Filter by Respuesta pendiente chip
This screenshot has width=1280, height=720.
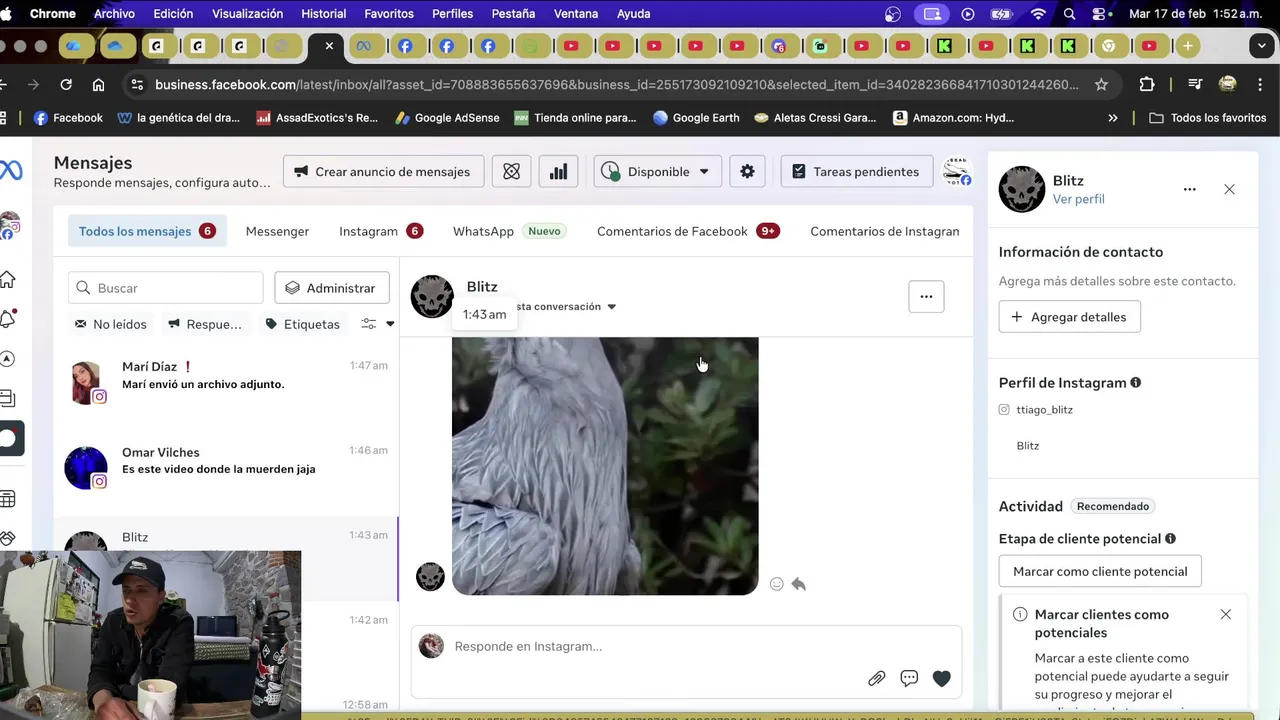[x=205, y=324]
